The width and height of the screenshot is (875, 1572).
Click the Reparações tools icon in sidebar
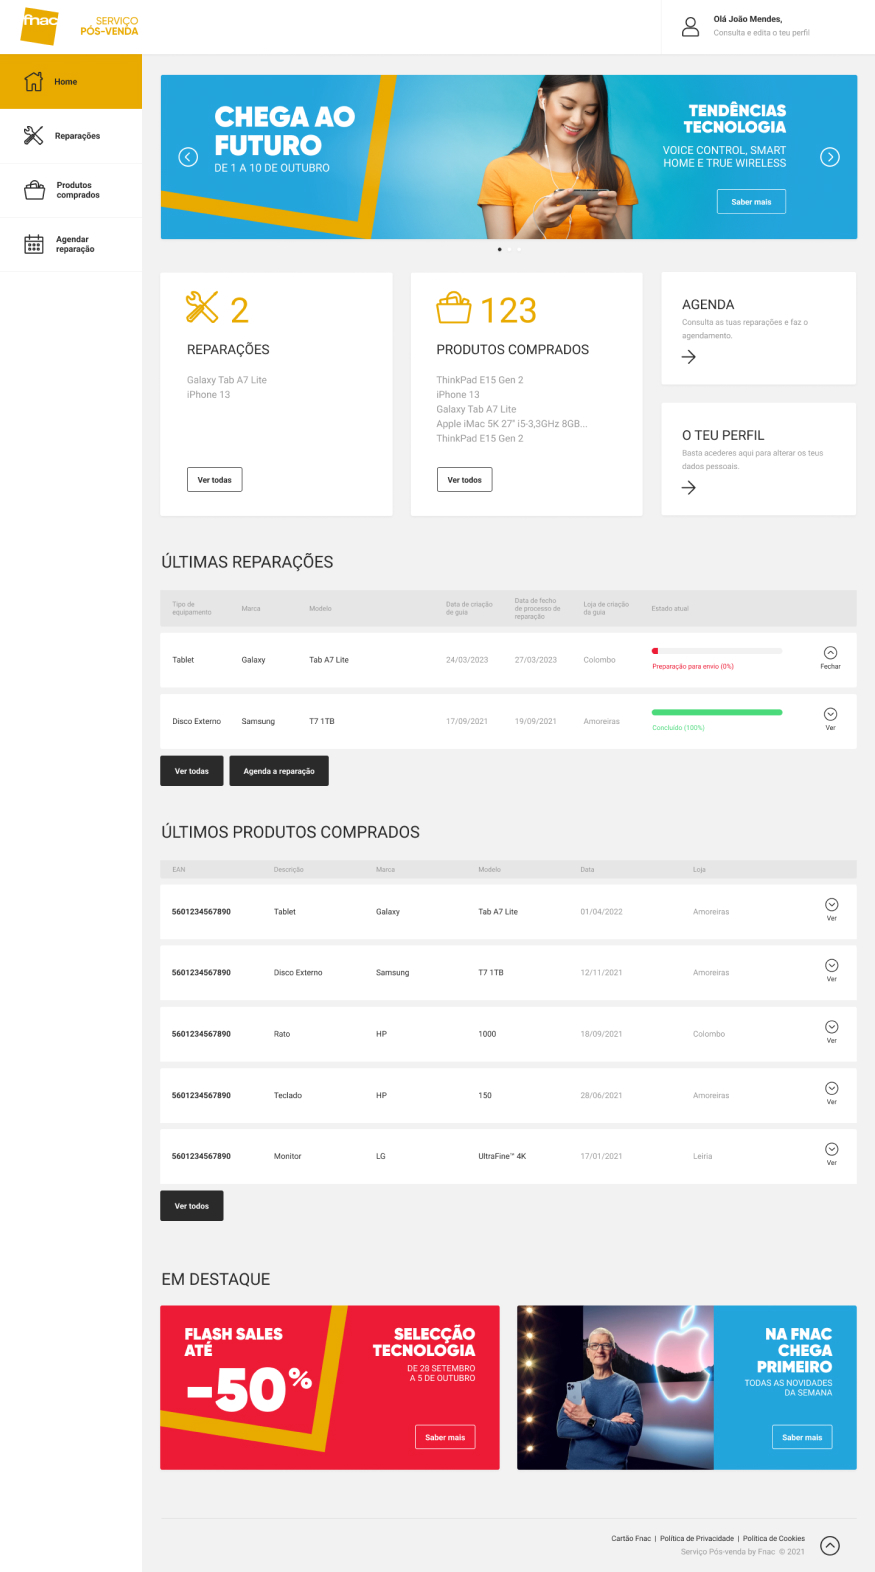(33, 136)
